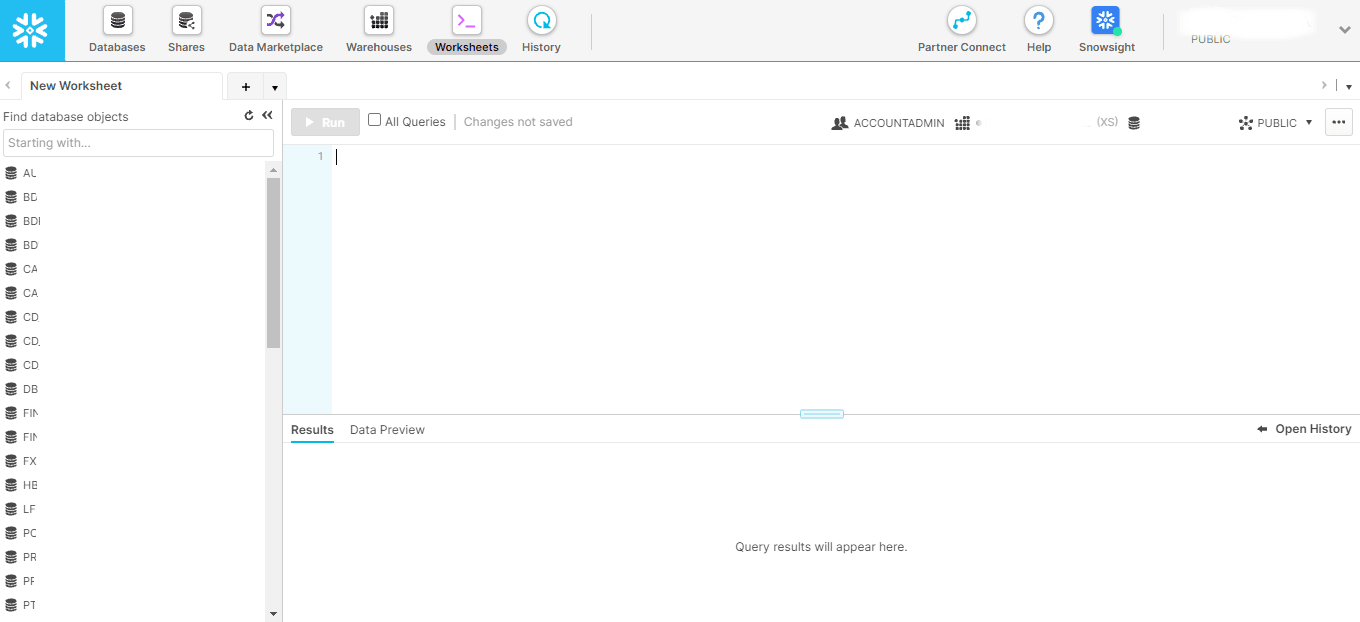
Task: Click the Shares icon
Action: (186, 21)
